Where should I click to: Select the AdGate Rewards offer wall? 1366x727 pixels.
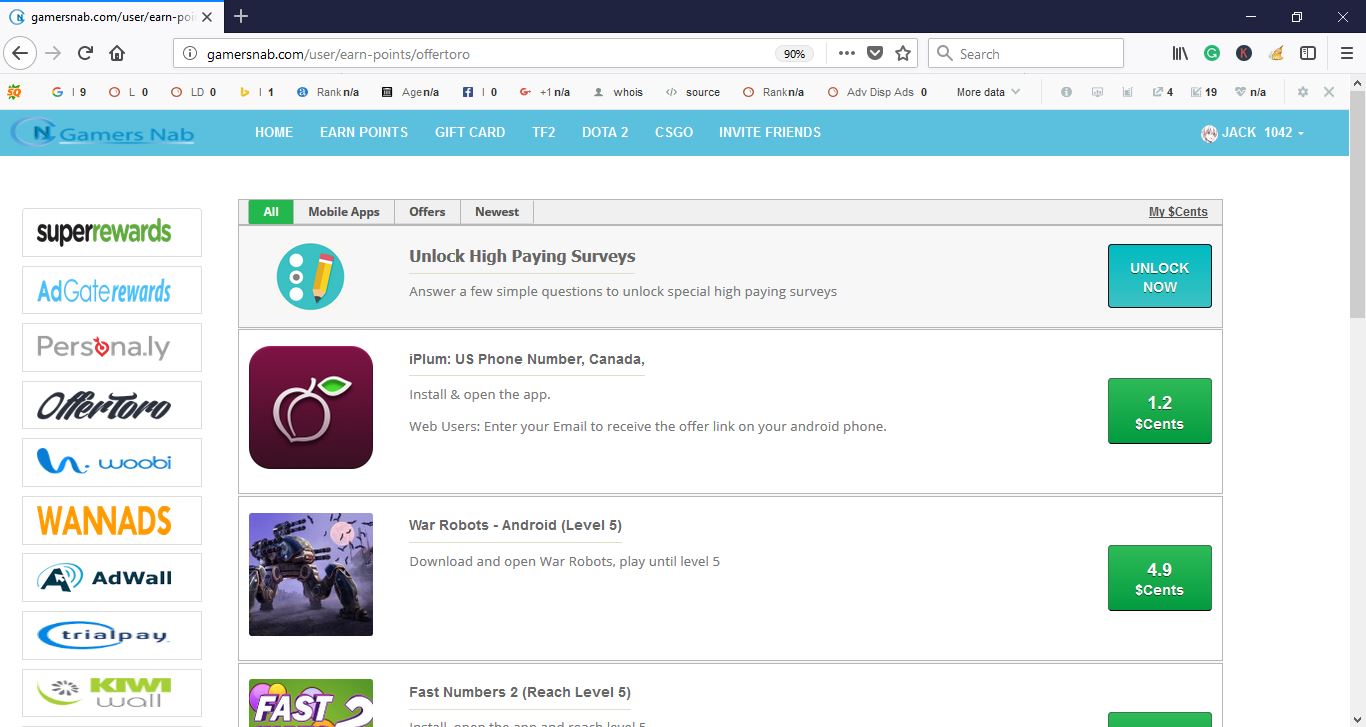[112, 290]
